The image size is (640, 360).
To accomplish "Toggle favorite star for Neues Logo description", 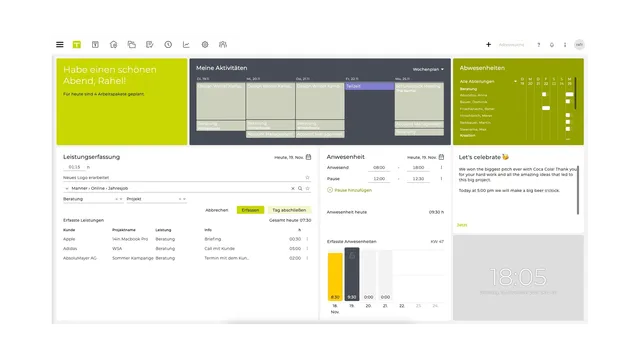I will pos(307,178).
